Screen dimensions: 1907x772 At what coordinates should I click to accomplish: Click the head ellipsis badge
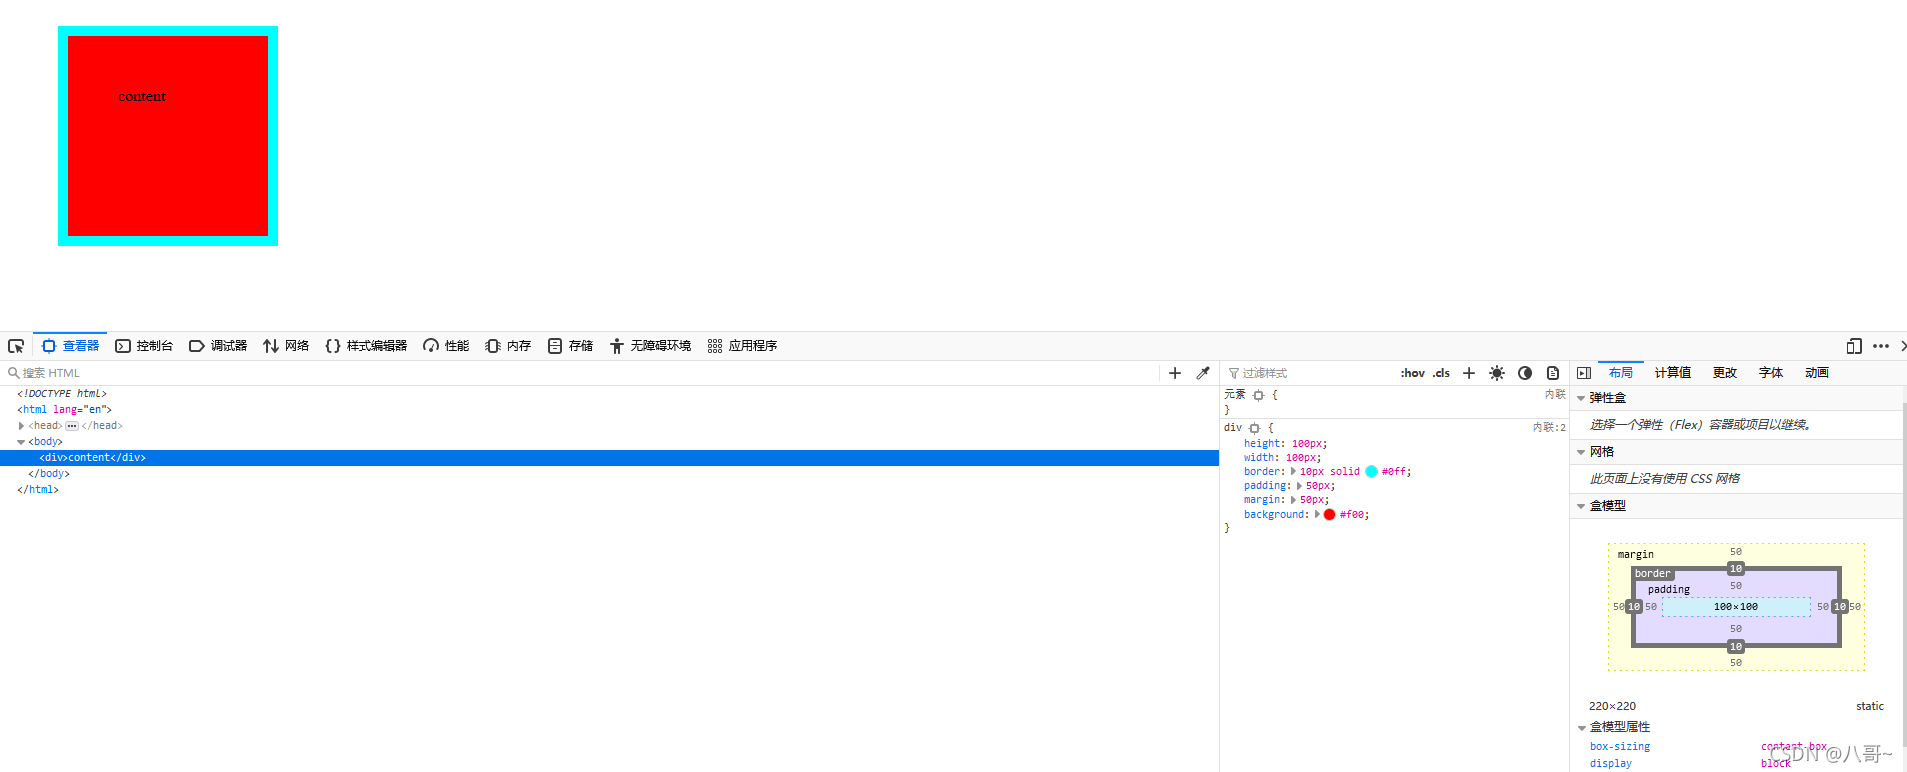coord(71,426)
